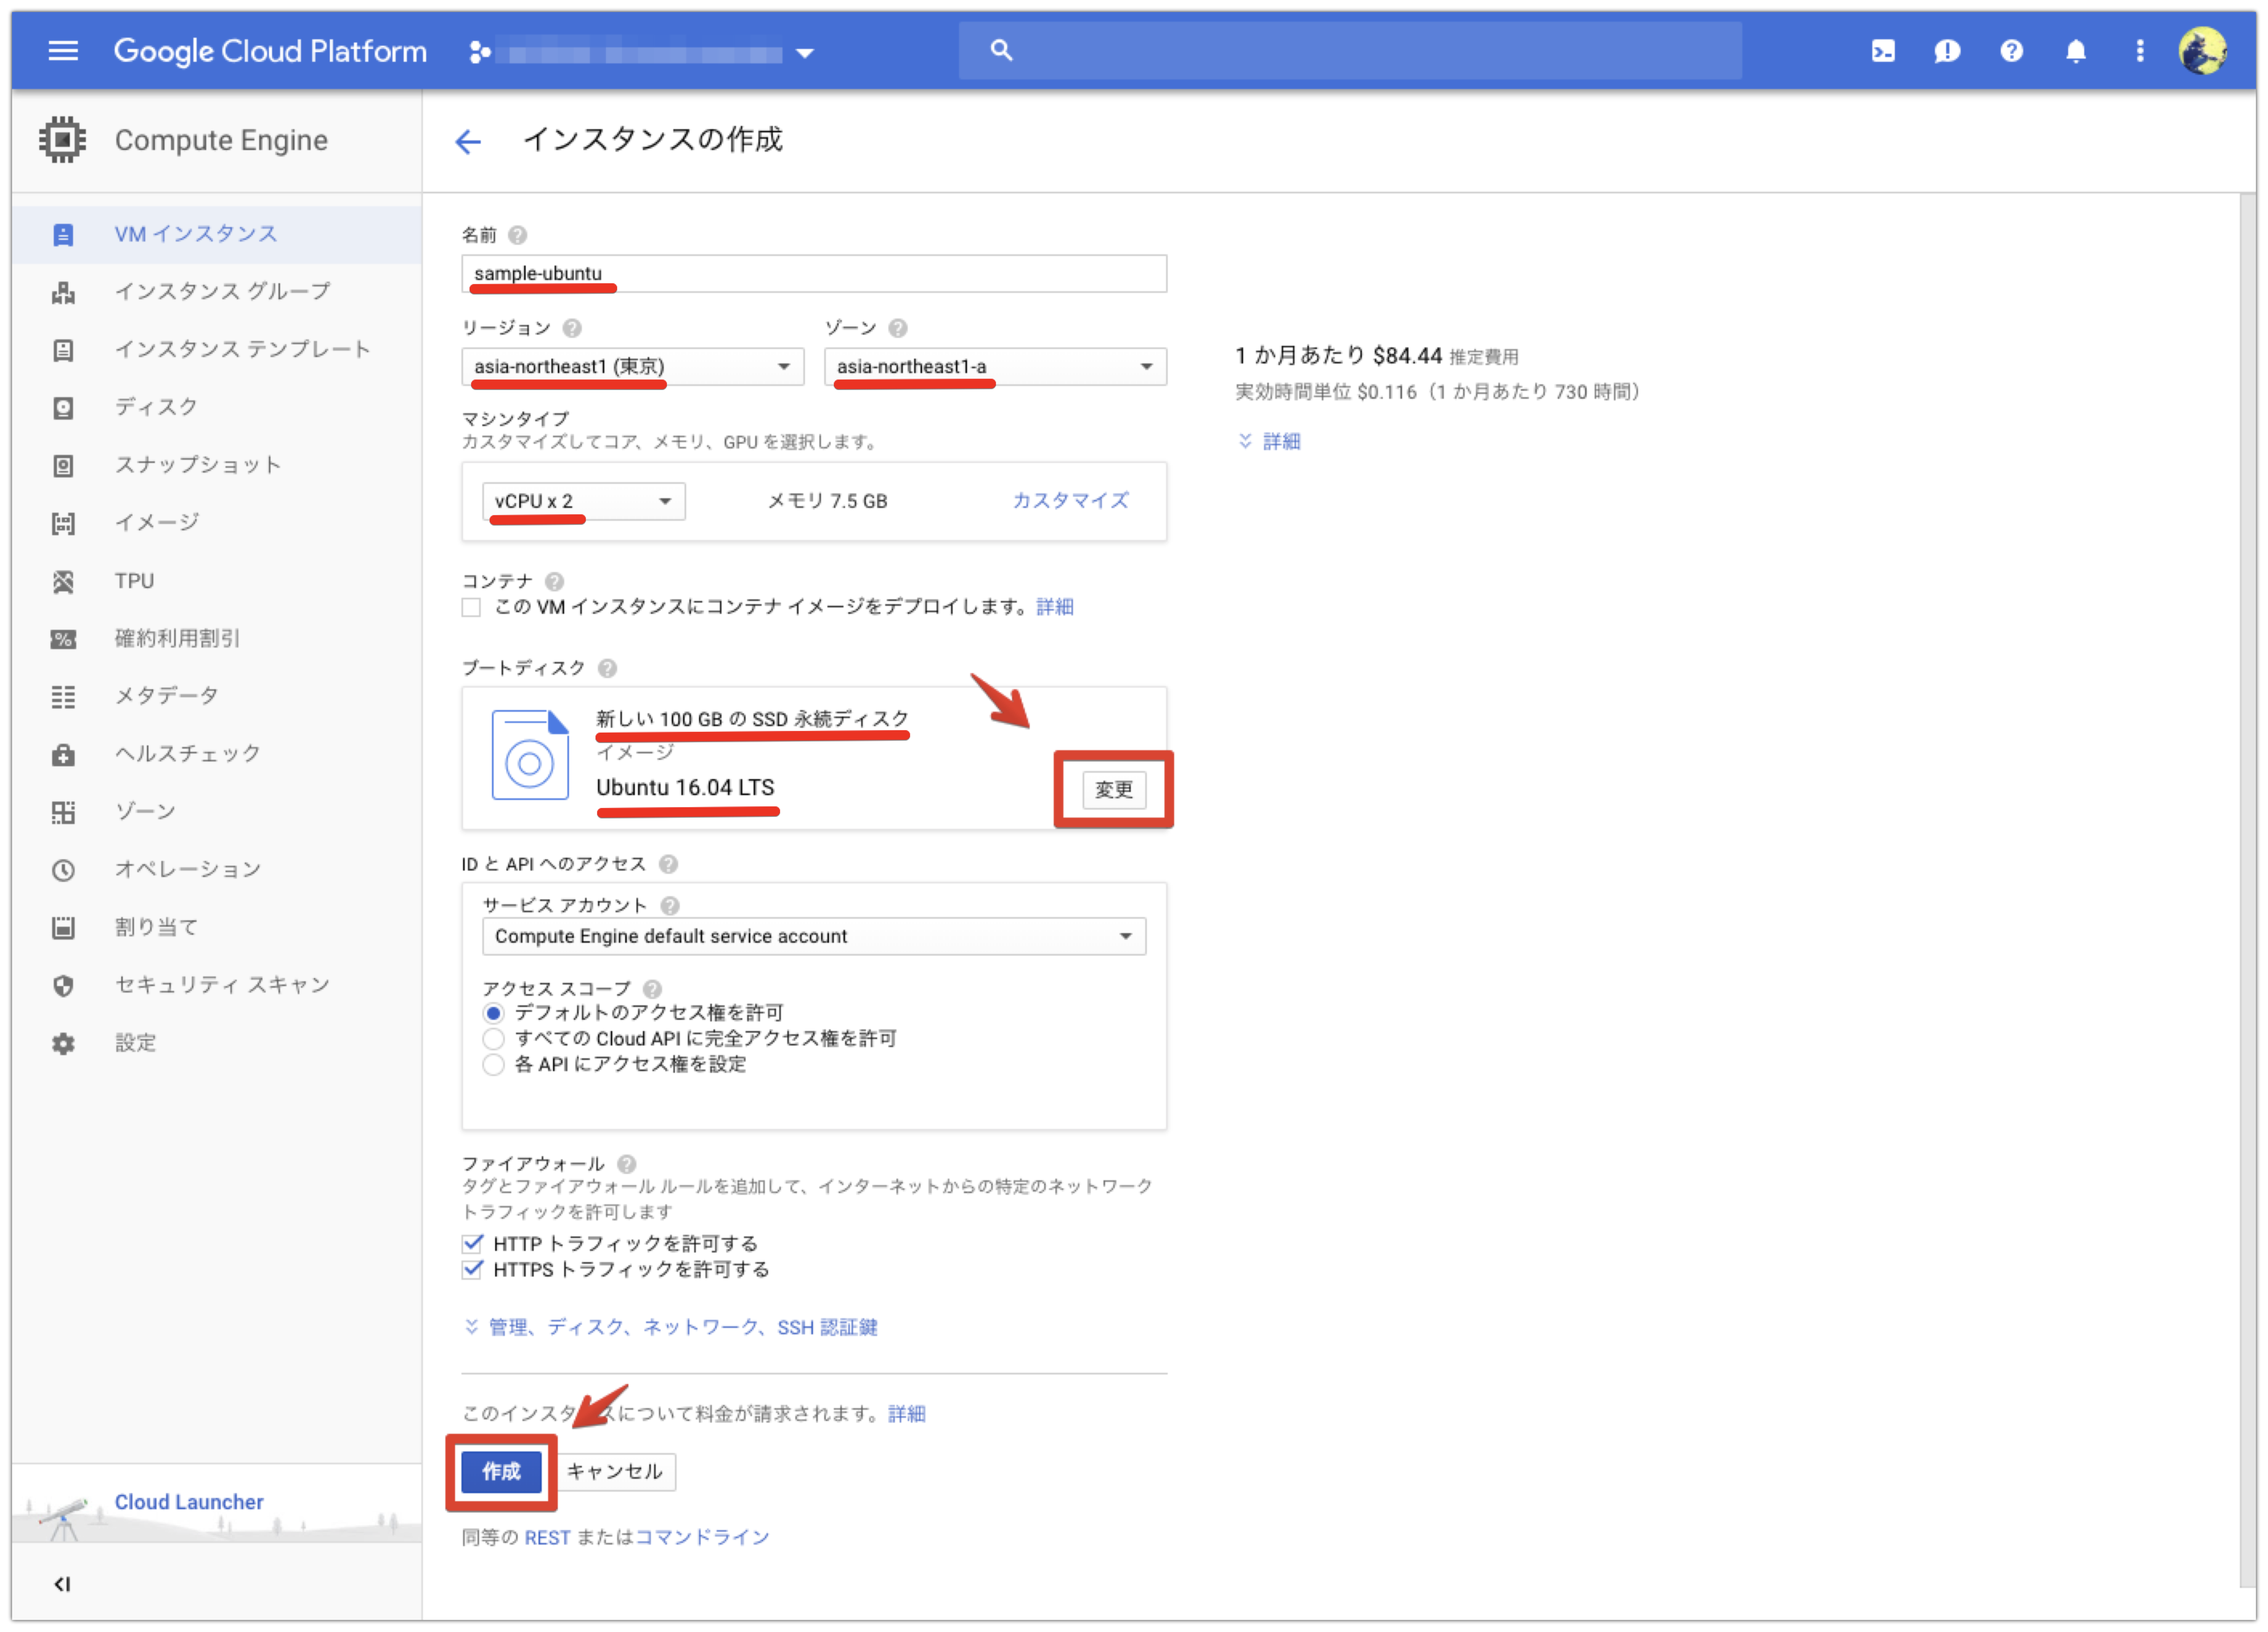Viewport: 2268px width, 1632px height.
Task: Open the help question mark menu
Action: coord(2012,51)
